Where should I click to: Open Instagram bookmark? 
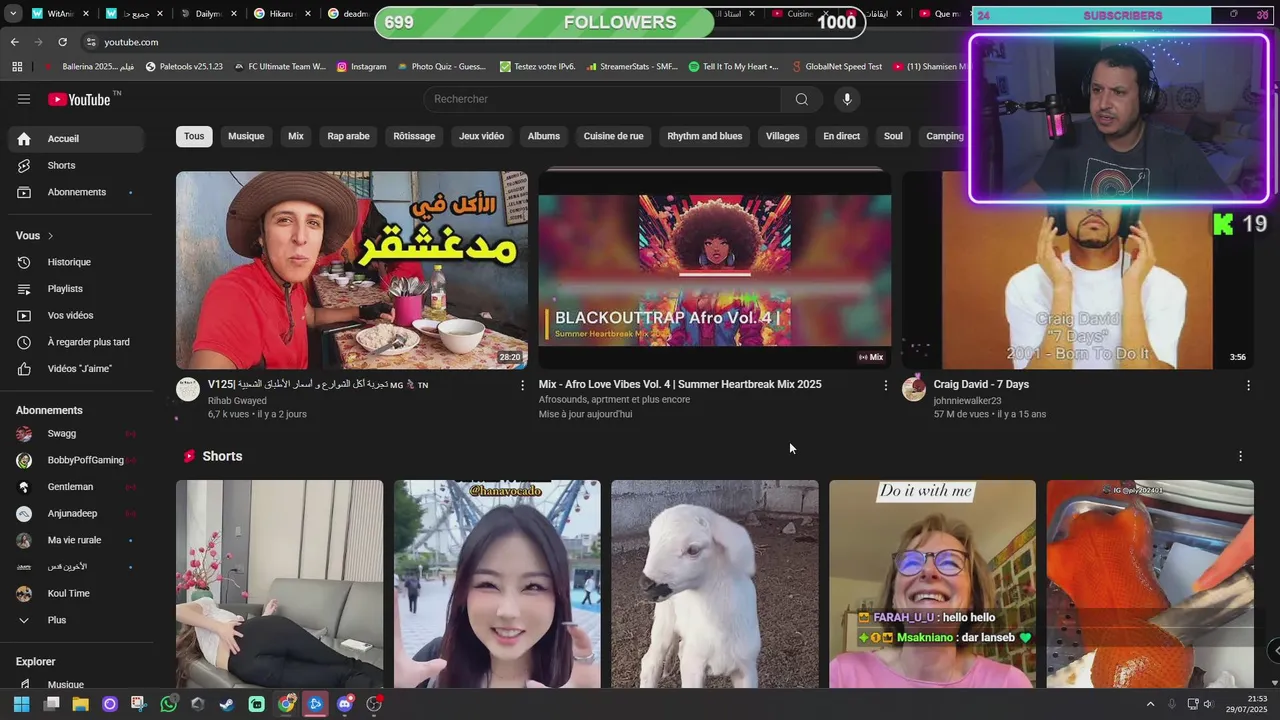361,67
